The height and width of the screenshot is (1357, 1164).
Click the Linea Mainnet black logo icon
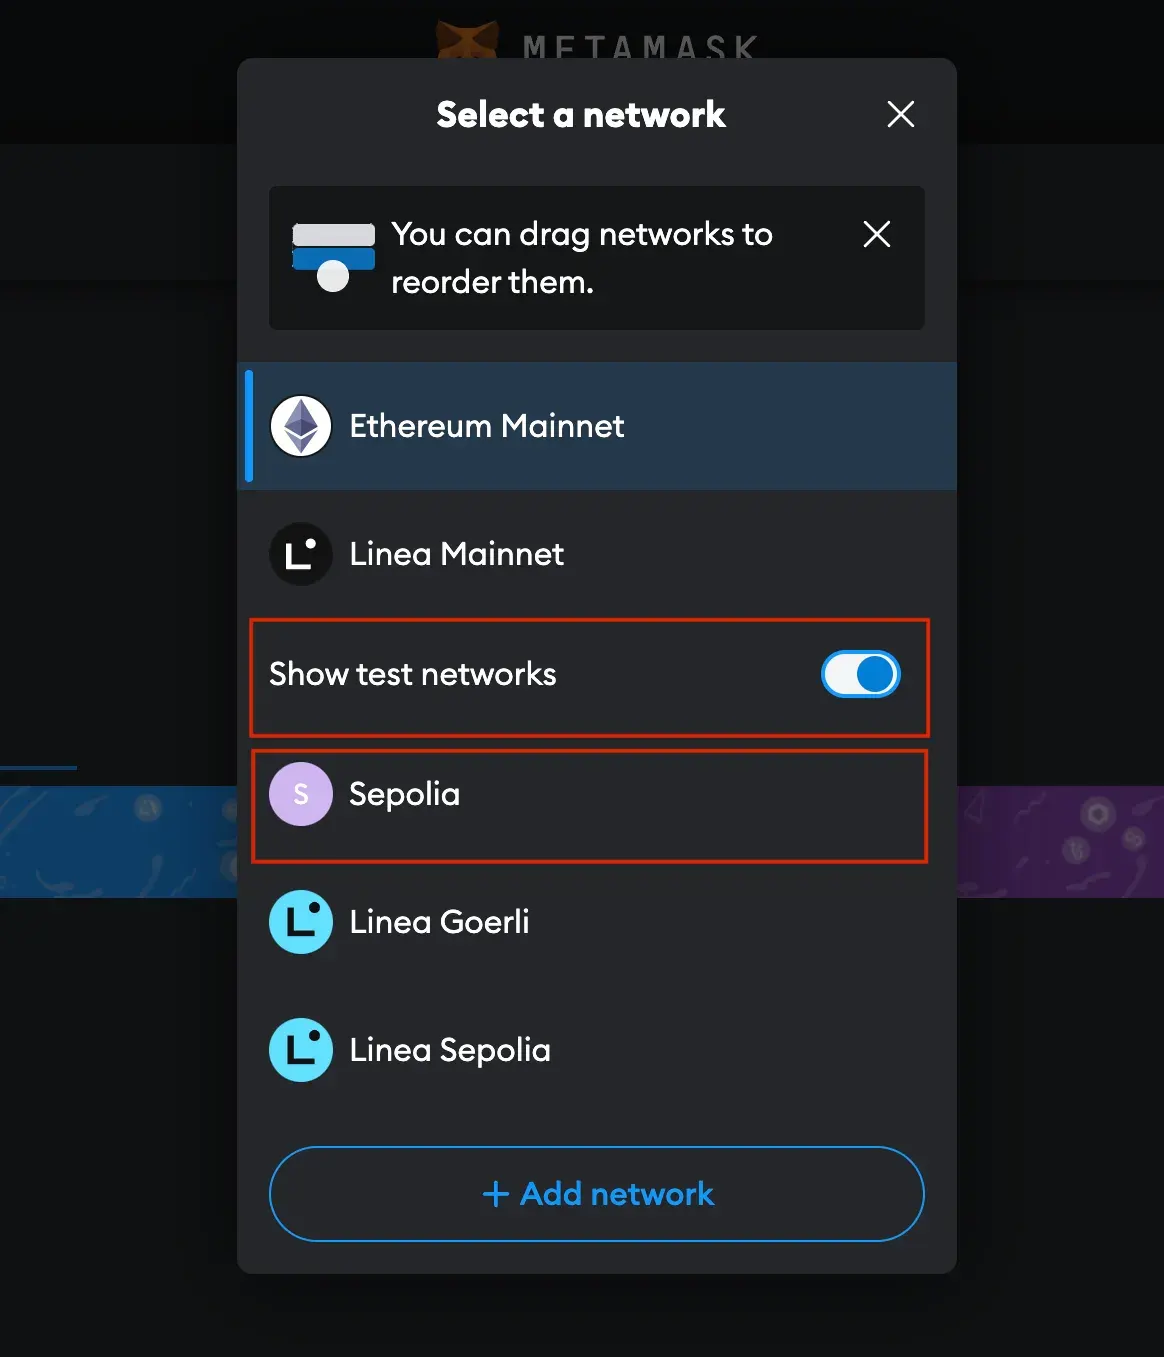301,554
